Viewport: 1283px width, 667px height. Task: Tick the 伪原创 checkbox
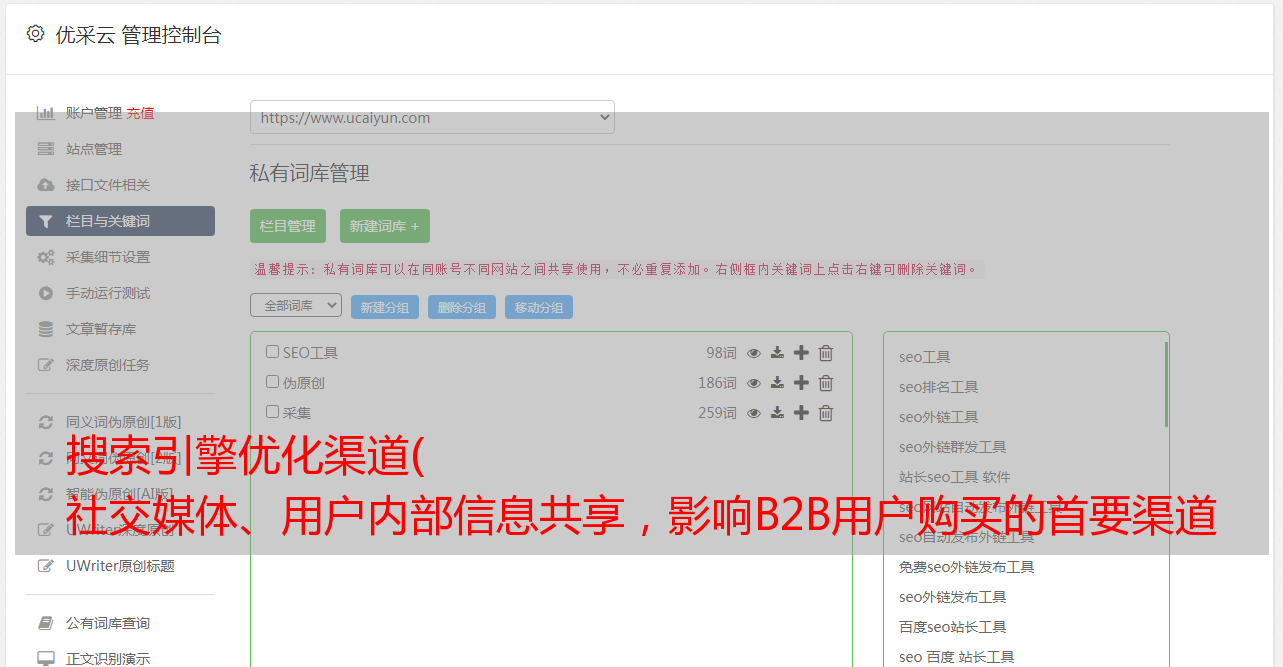272,382
